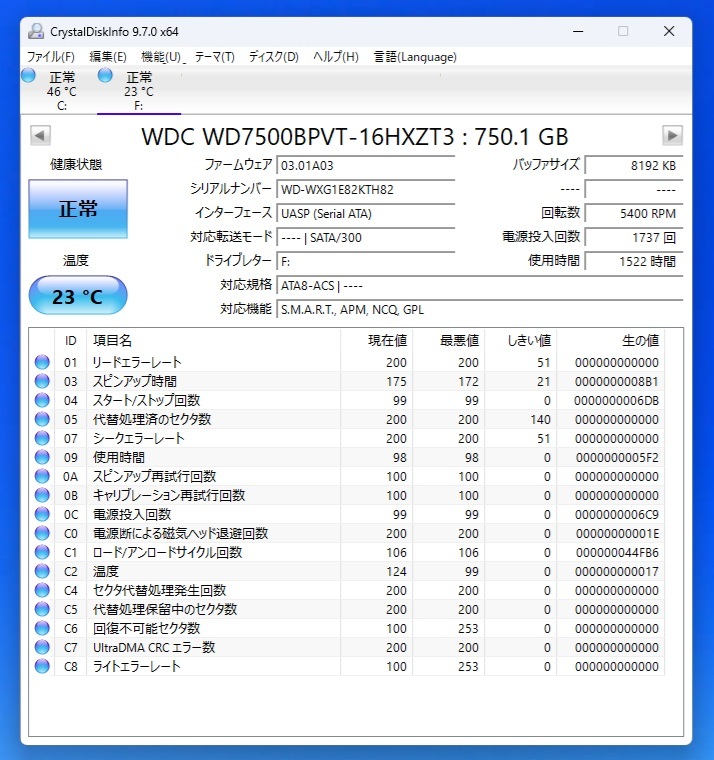The height and width of the screenshot is (760, 714).
Task: Open the 機能(U) menu
Action: [160, 57]
